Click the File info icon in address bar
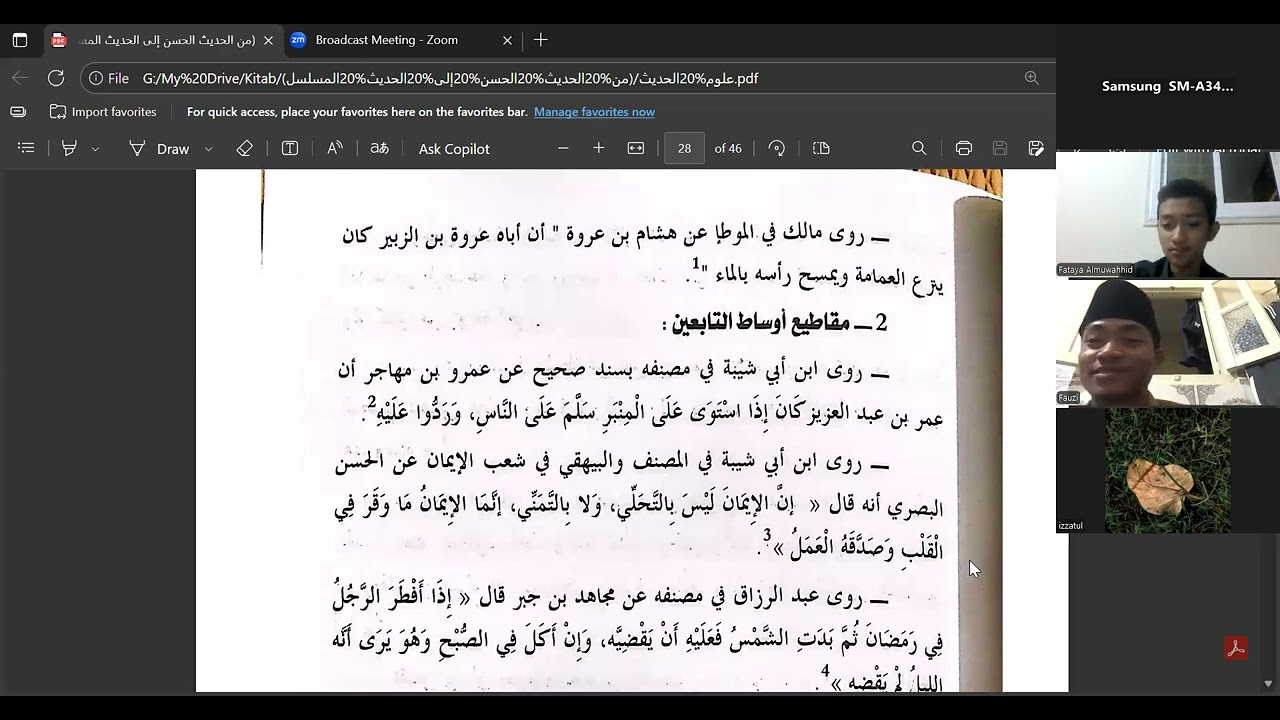Viewport: 1280px width, 720px height. tap(109, 78)
